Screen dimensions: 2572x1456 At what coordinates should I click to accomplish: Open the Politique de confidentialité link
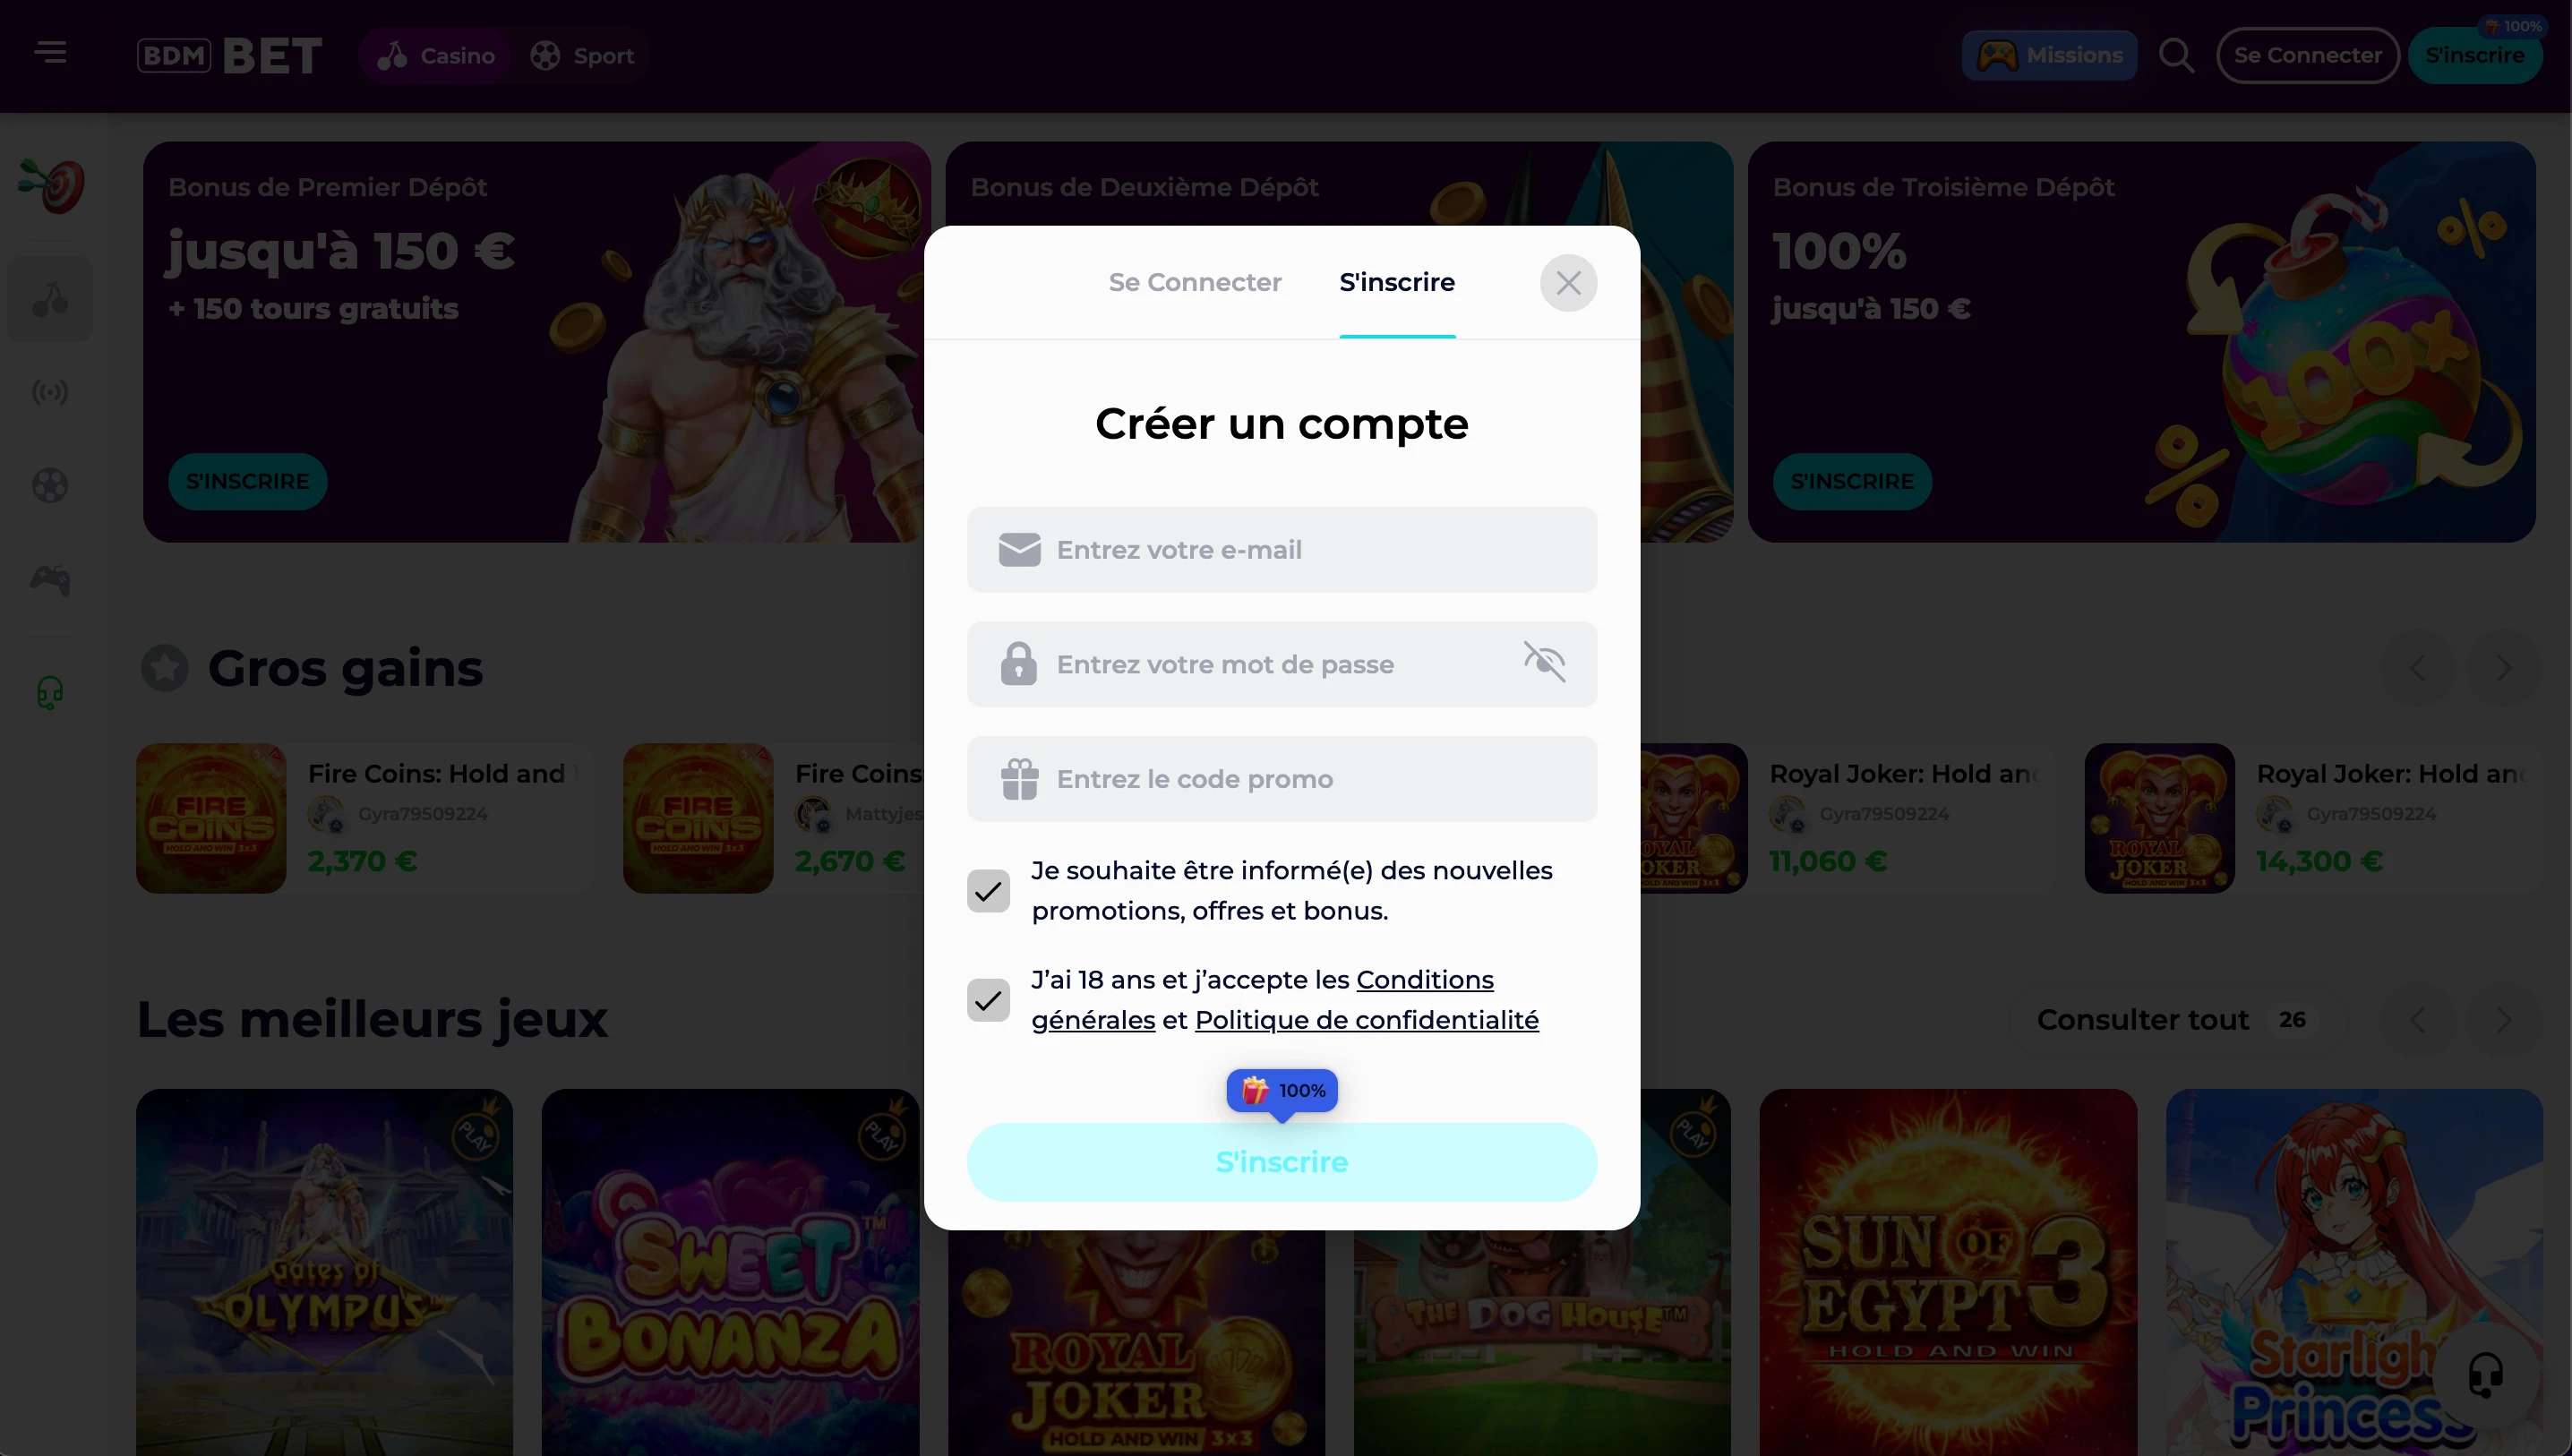pos(1366,1020)
